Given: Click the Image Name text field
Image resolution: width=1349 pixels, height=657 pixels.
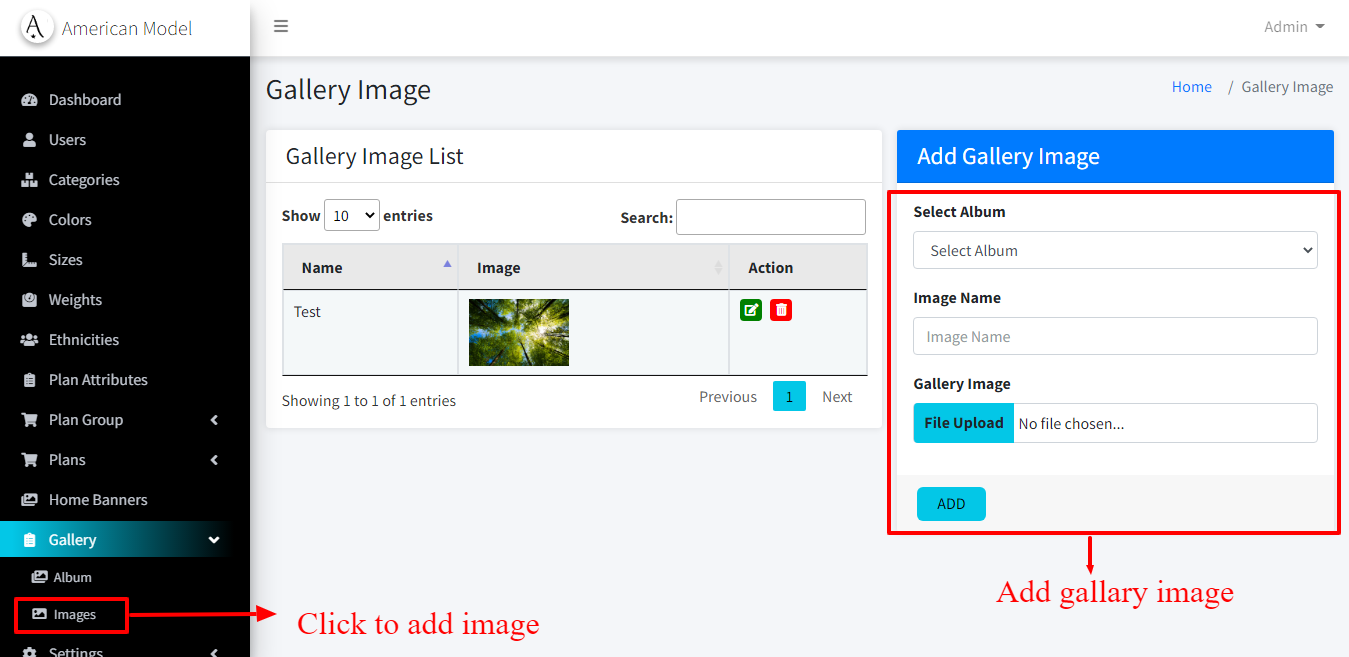Looking at the screenshot, I should [x=1115, y=337].
